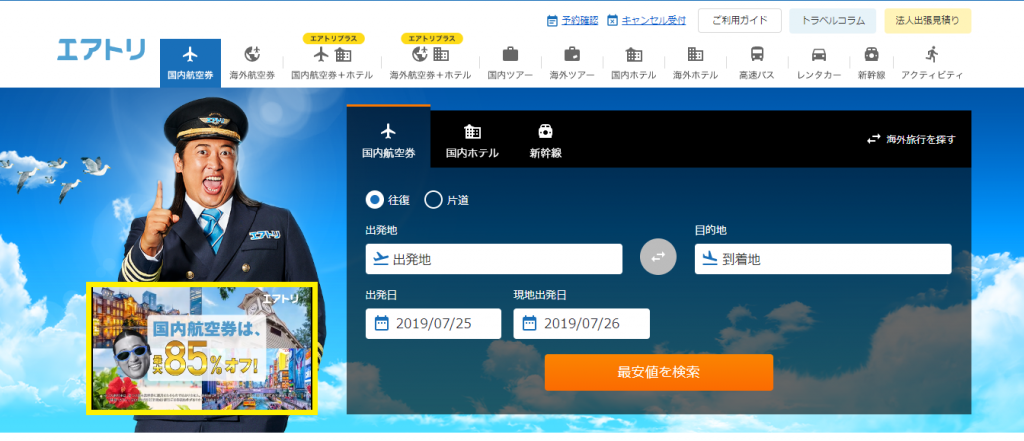Open the 出発地 departure airport selector

coord(494,259)
